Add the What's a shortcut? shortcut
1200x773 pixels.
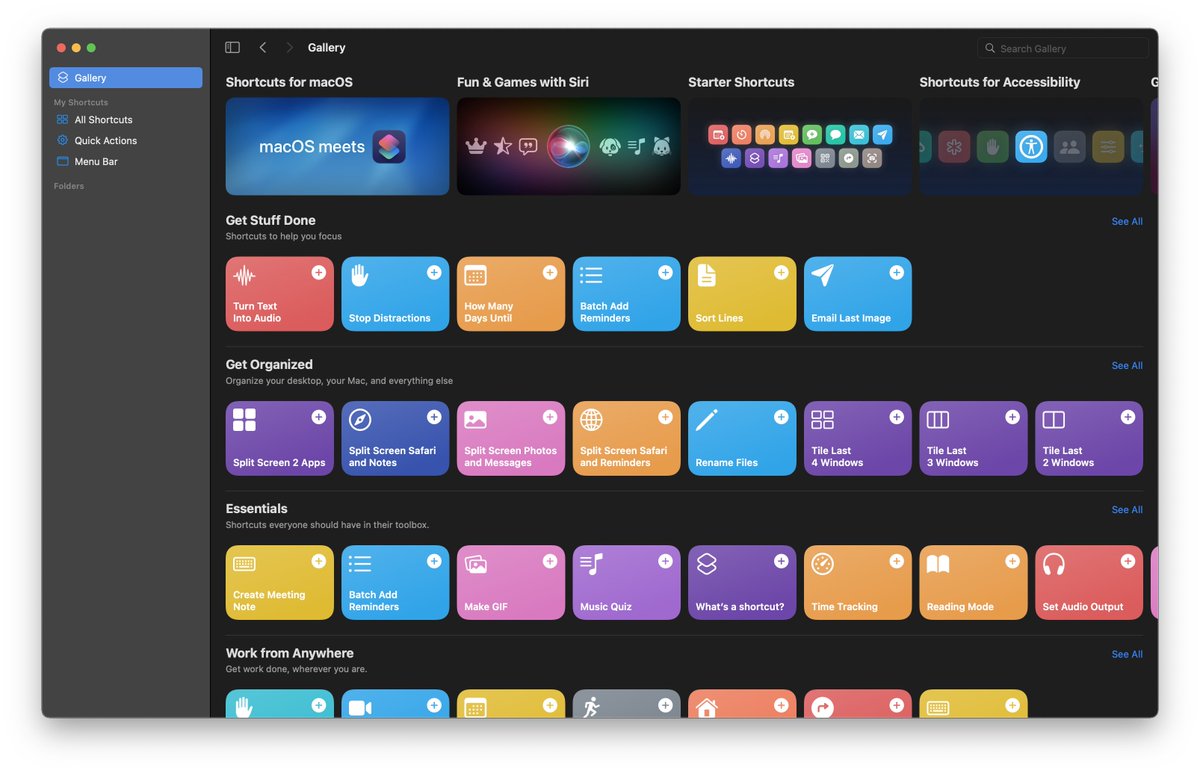(x=781, y=561)
